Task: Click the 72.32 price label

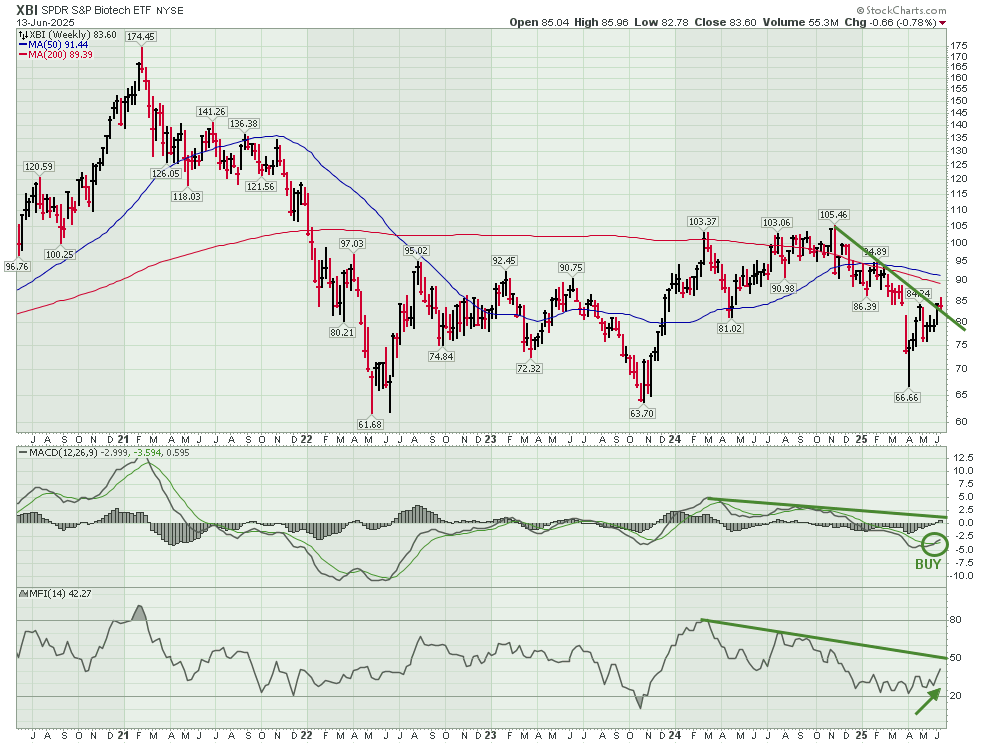Action: click(529, 368)
